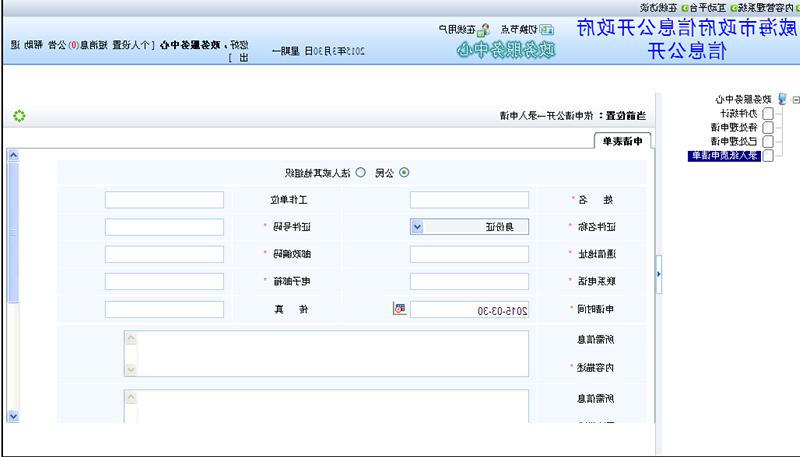
Task: Open the 帮助 link
Action: (34, 45)
